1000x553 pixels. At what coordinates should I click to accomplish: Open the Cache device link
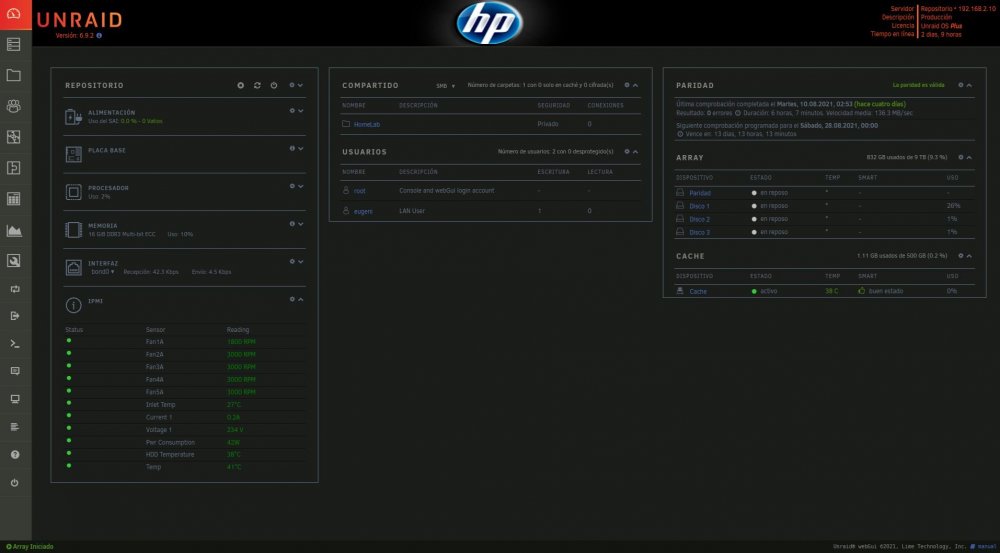tap(698, 291)
